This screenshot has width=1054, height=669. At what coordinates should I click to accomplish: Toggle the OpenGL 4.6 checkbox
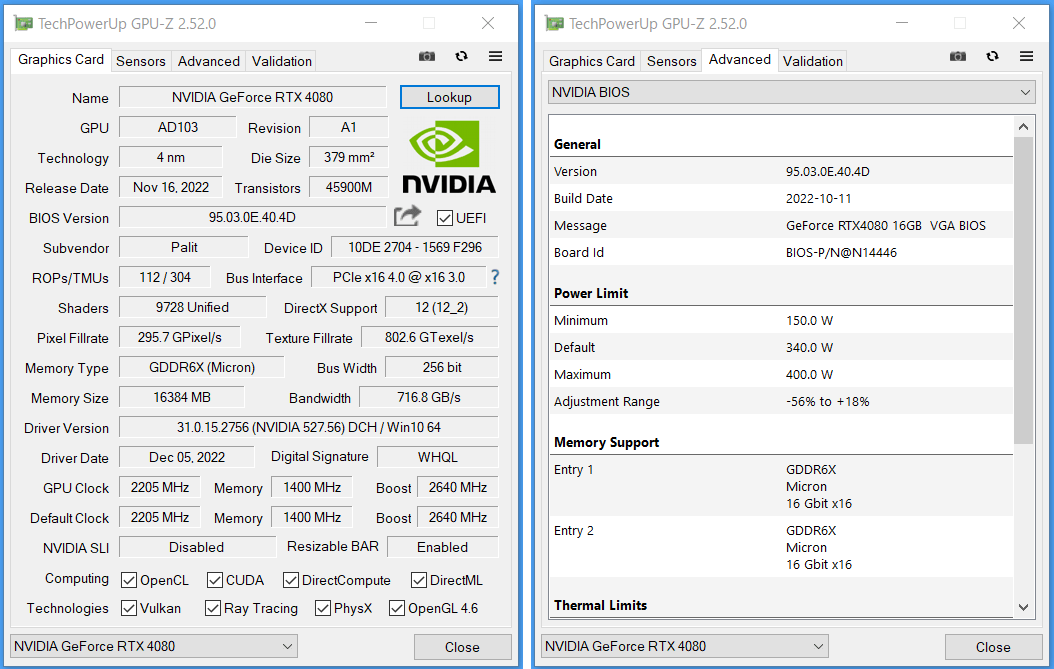397,608
